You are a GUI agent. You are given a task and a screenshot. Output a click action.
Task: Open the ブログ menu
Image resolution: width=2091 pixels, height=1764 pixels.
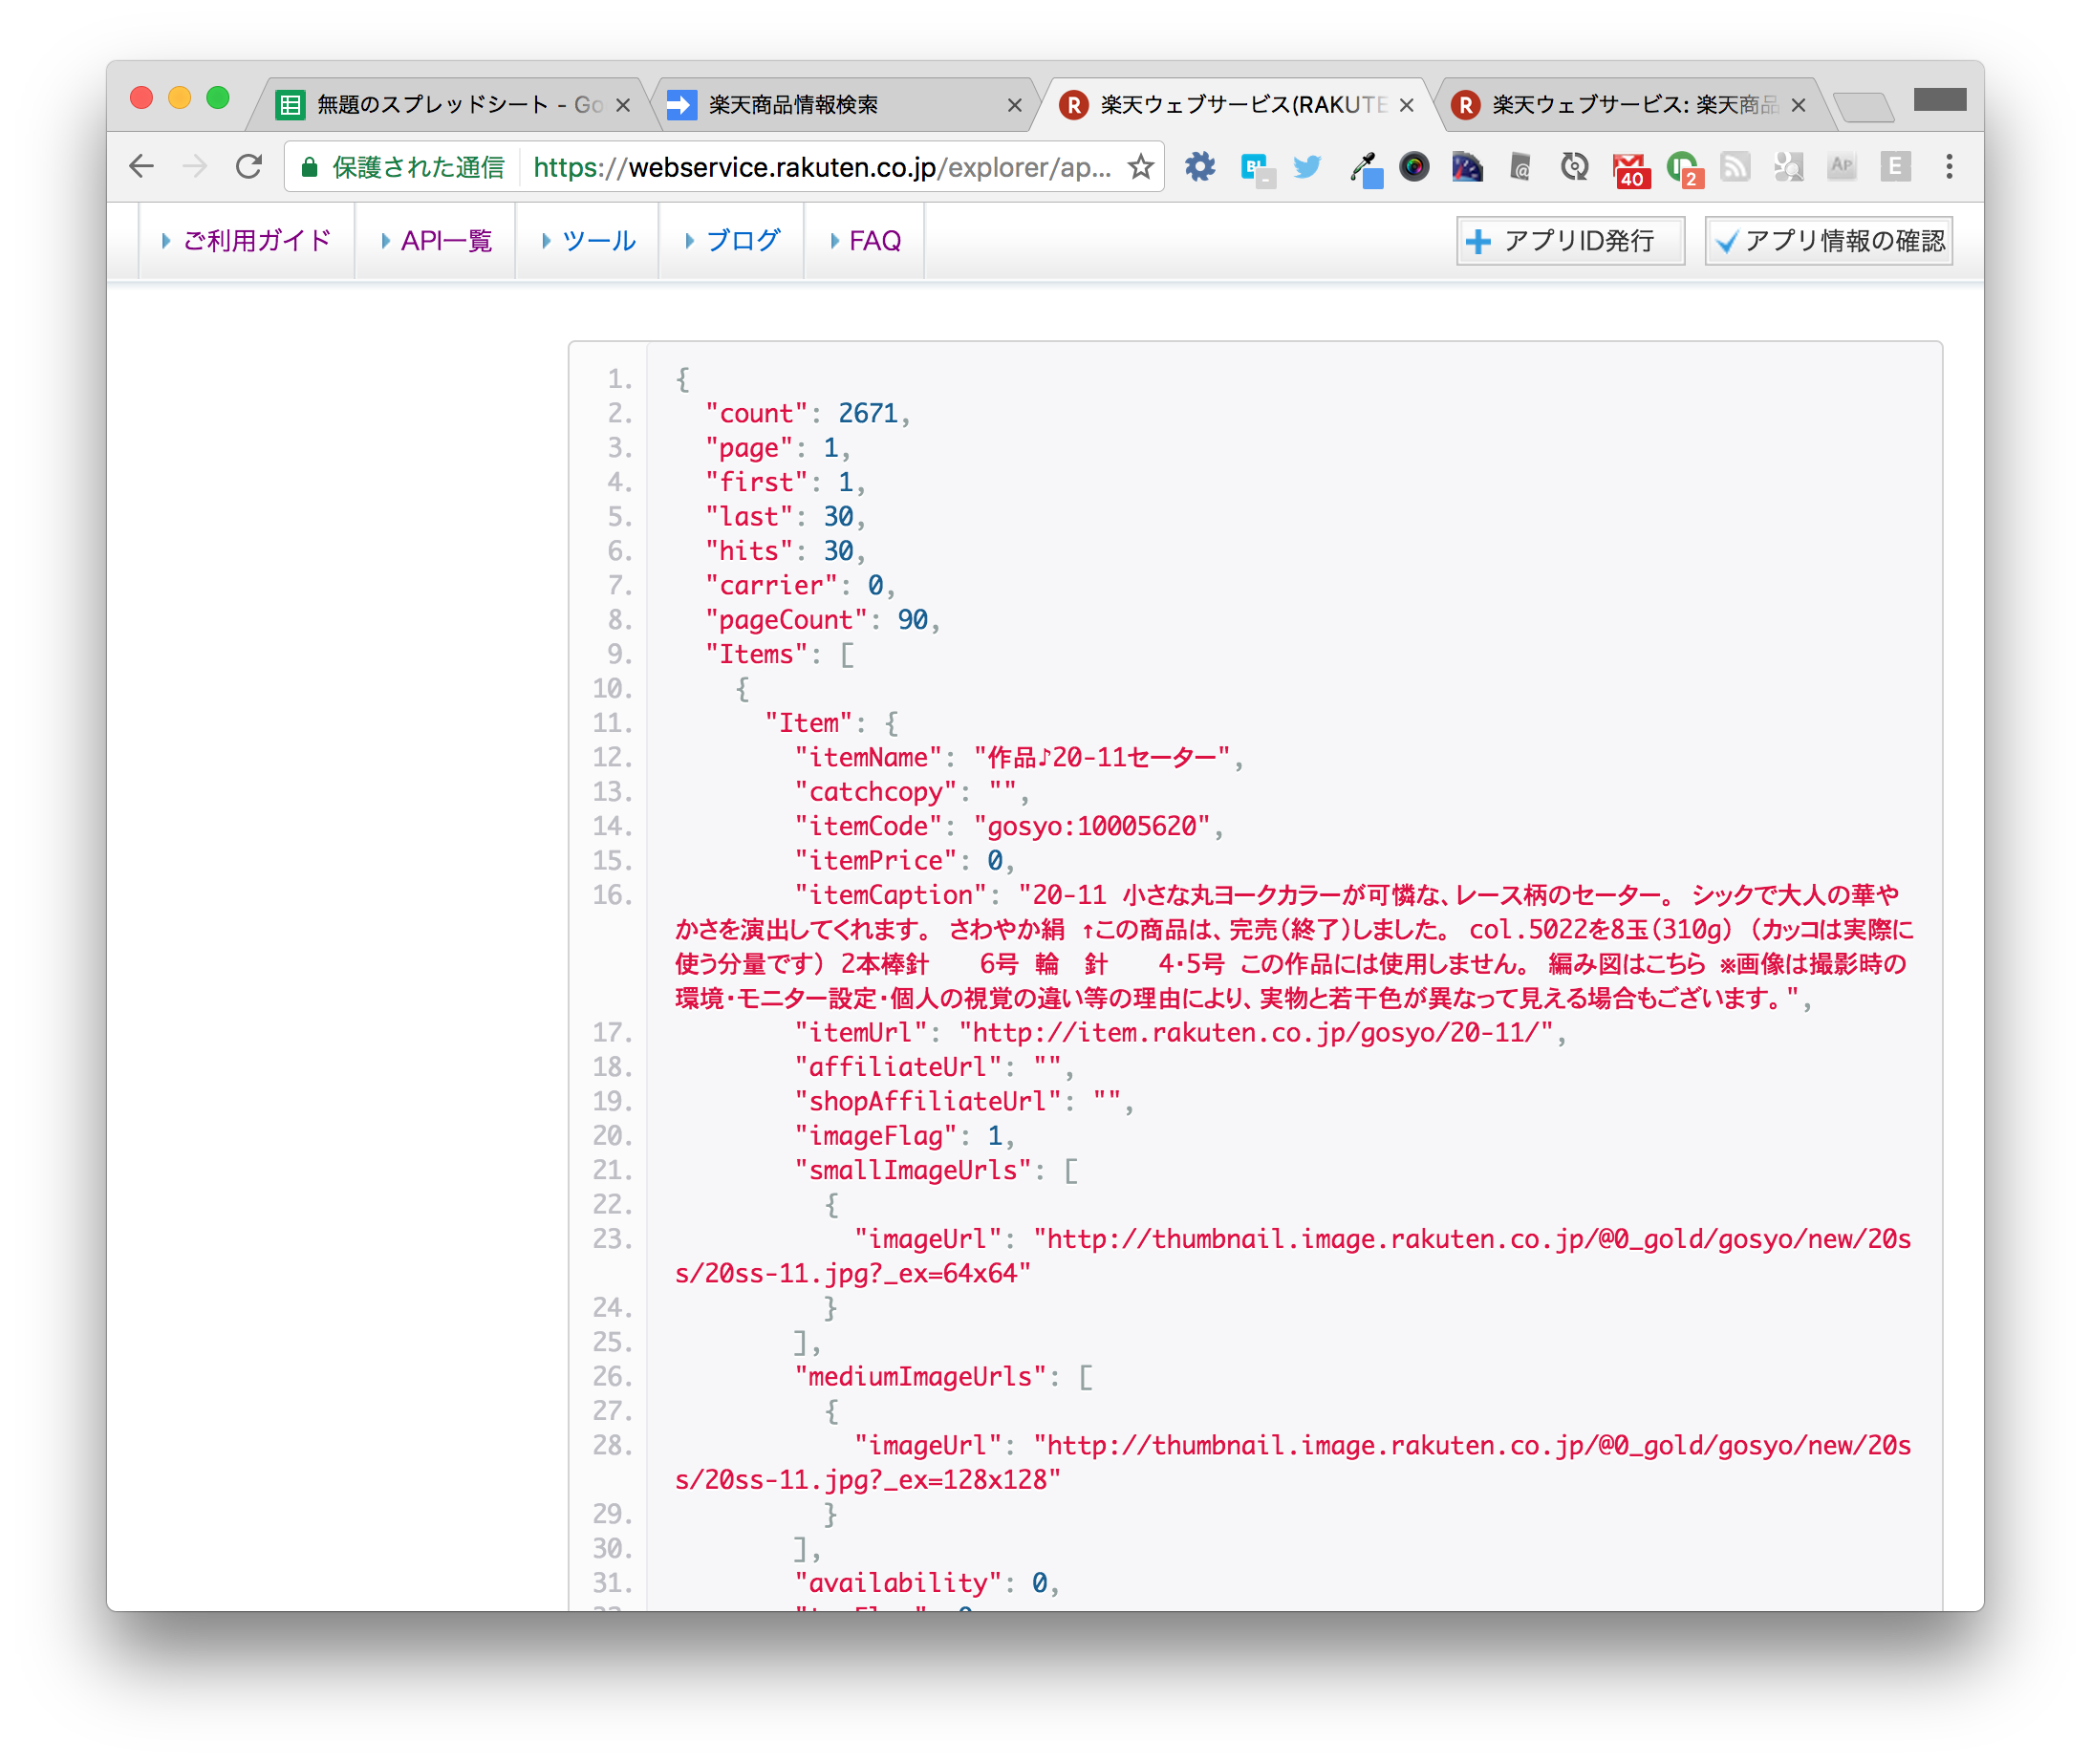point(732,241)
